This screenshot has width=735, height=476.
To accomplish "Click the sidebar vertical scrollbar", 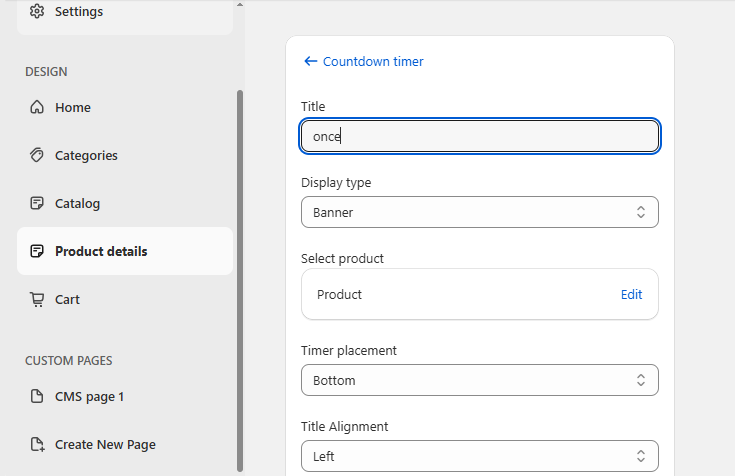I will (240, 280).
